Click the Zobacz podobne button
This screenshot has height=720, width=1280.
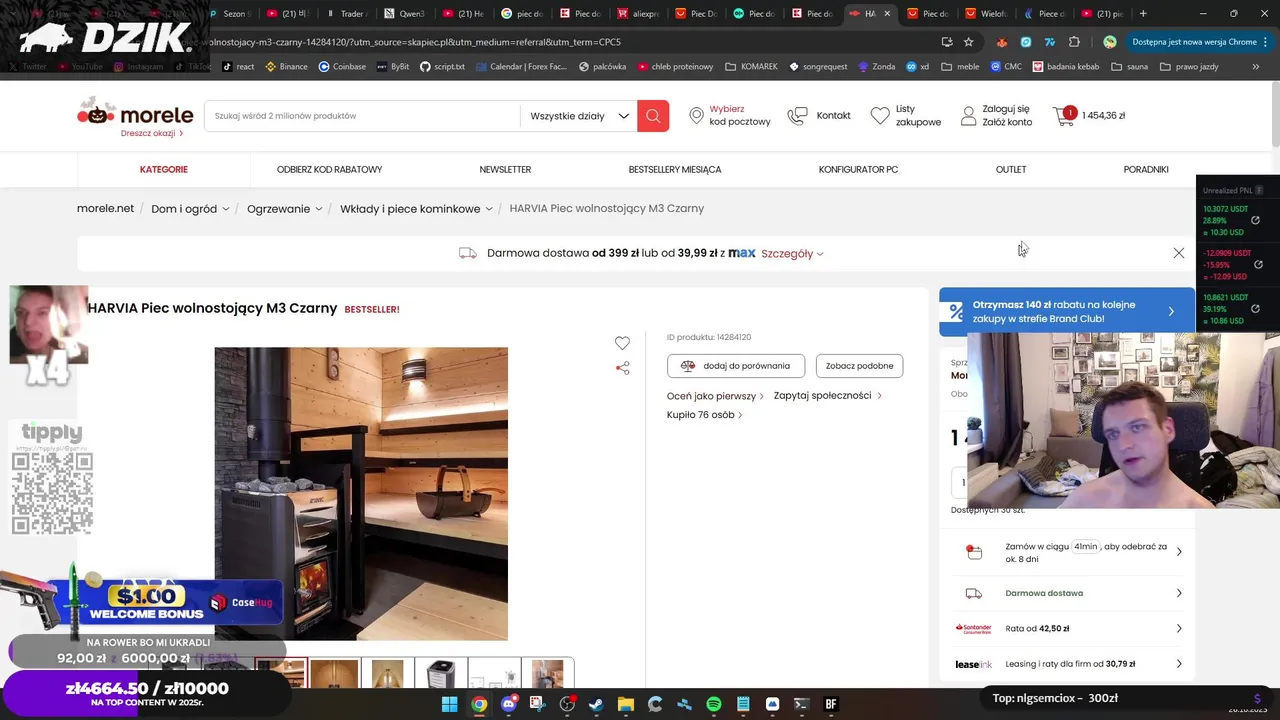coord(859,366)
